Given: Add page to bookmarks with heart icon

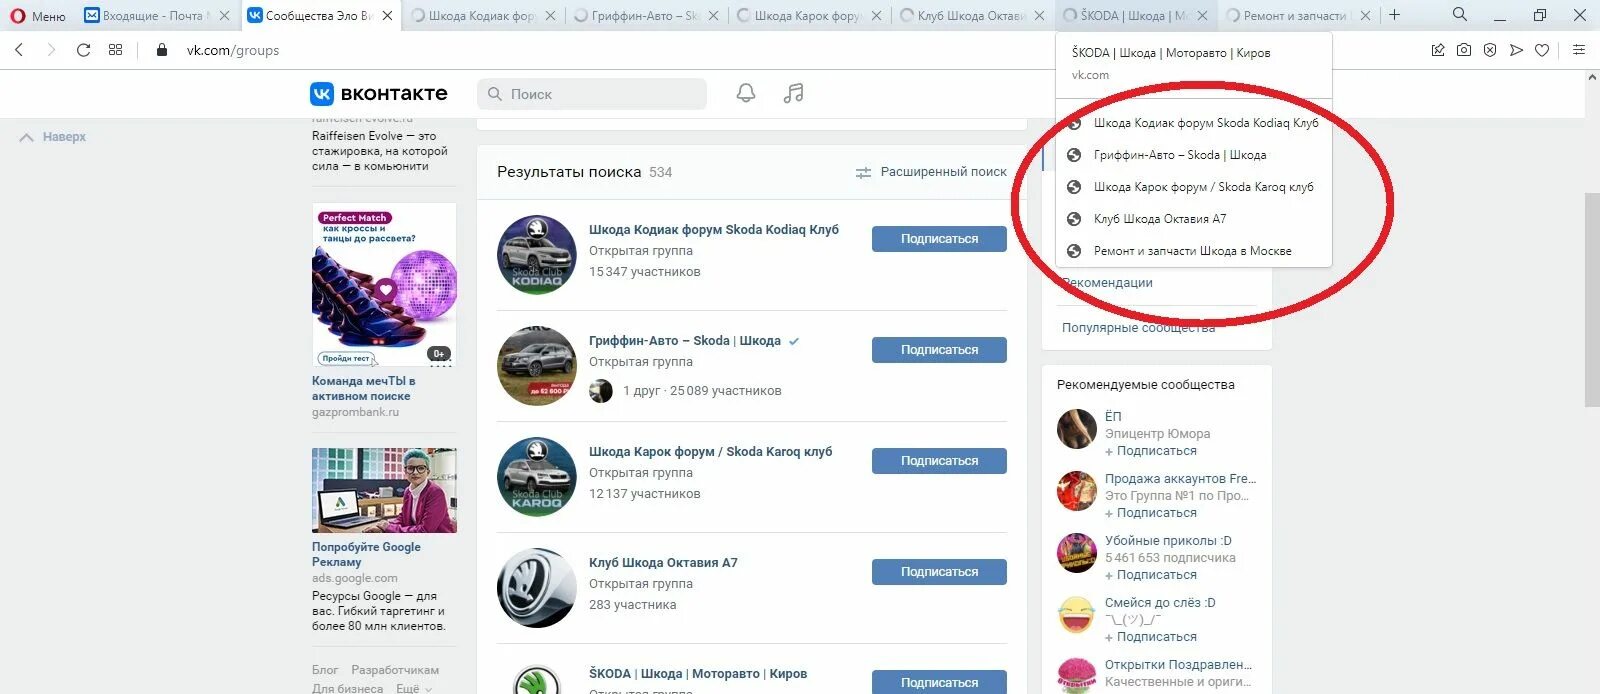Looking at the screenshot, I should tap(1542, 50).
